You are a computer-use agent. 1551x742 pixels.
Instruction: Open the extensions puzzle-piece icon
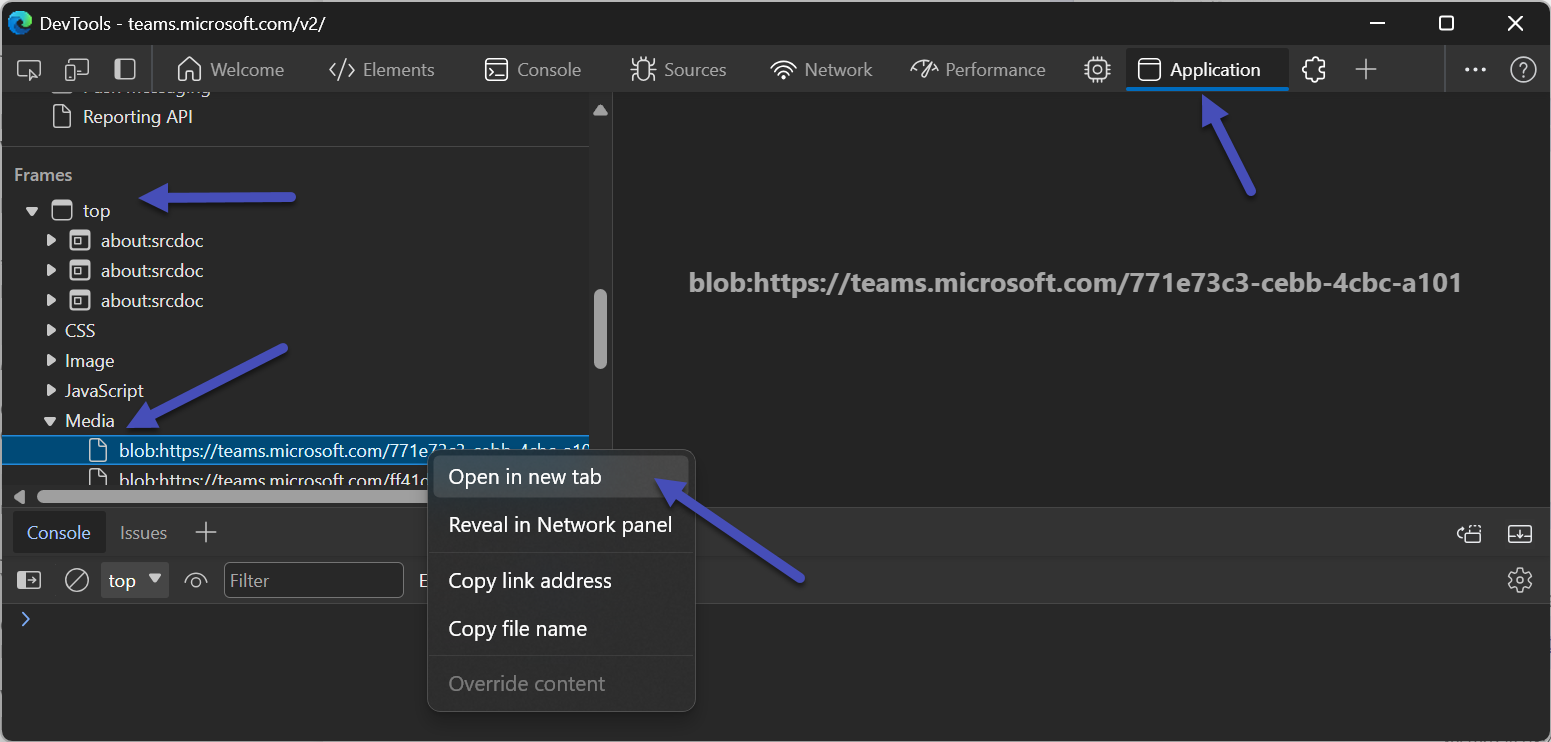(x=1314, y=70)
